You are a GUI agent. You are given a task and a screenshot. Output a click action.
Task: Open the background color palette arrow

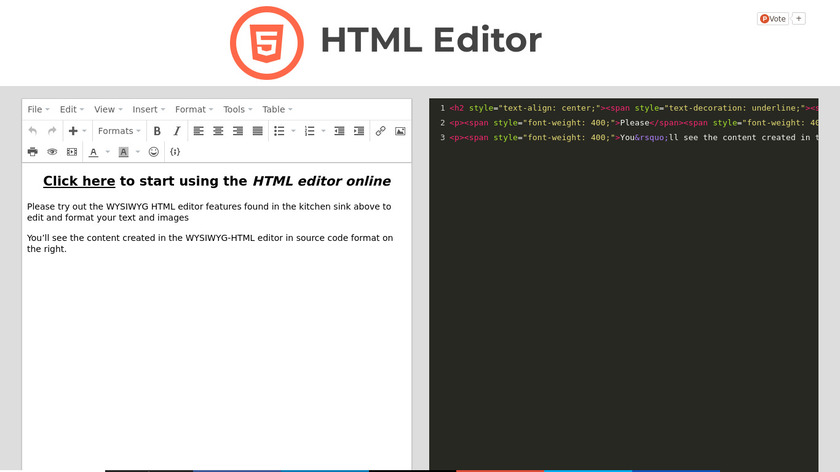[137, 152]
